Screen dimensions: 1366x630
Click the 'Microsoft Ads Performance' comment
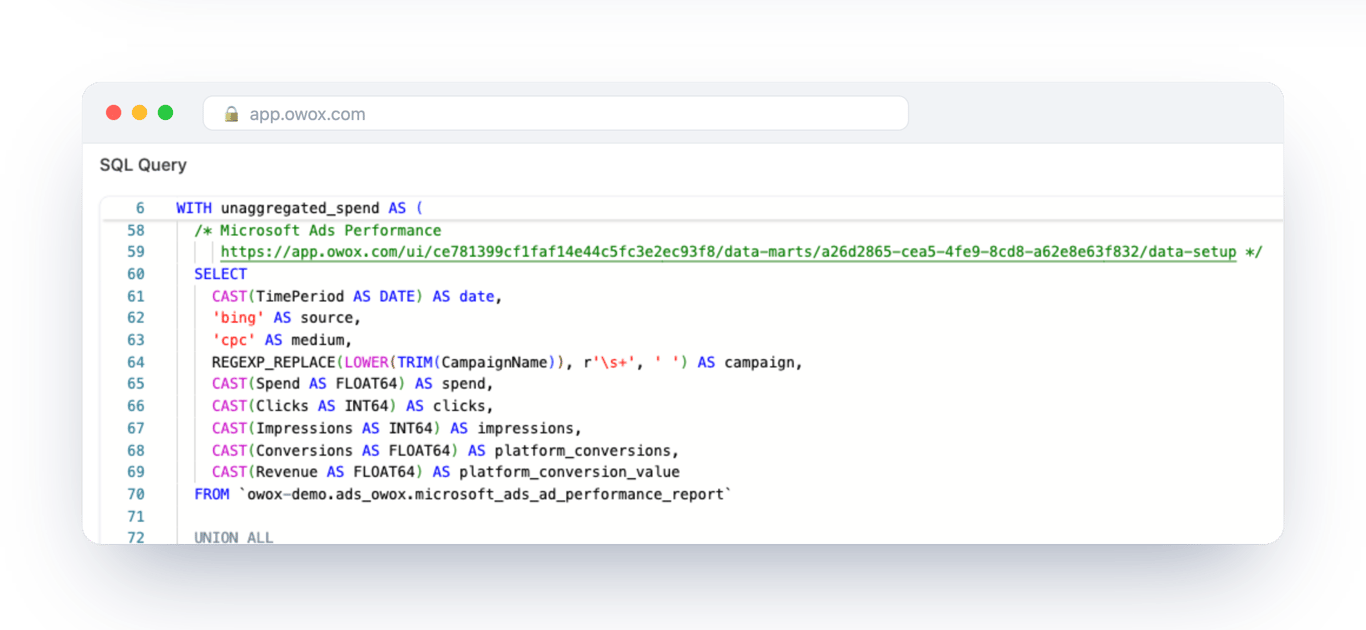(x=331, y=230)
